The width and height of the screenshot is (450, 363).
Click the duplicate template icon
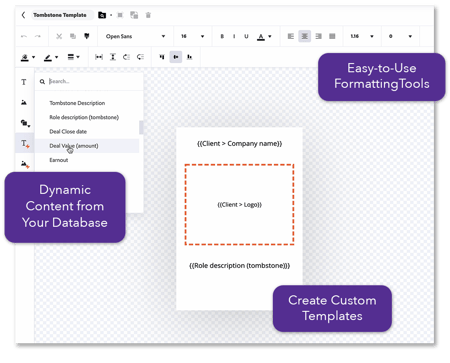(x=134, y=15)
